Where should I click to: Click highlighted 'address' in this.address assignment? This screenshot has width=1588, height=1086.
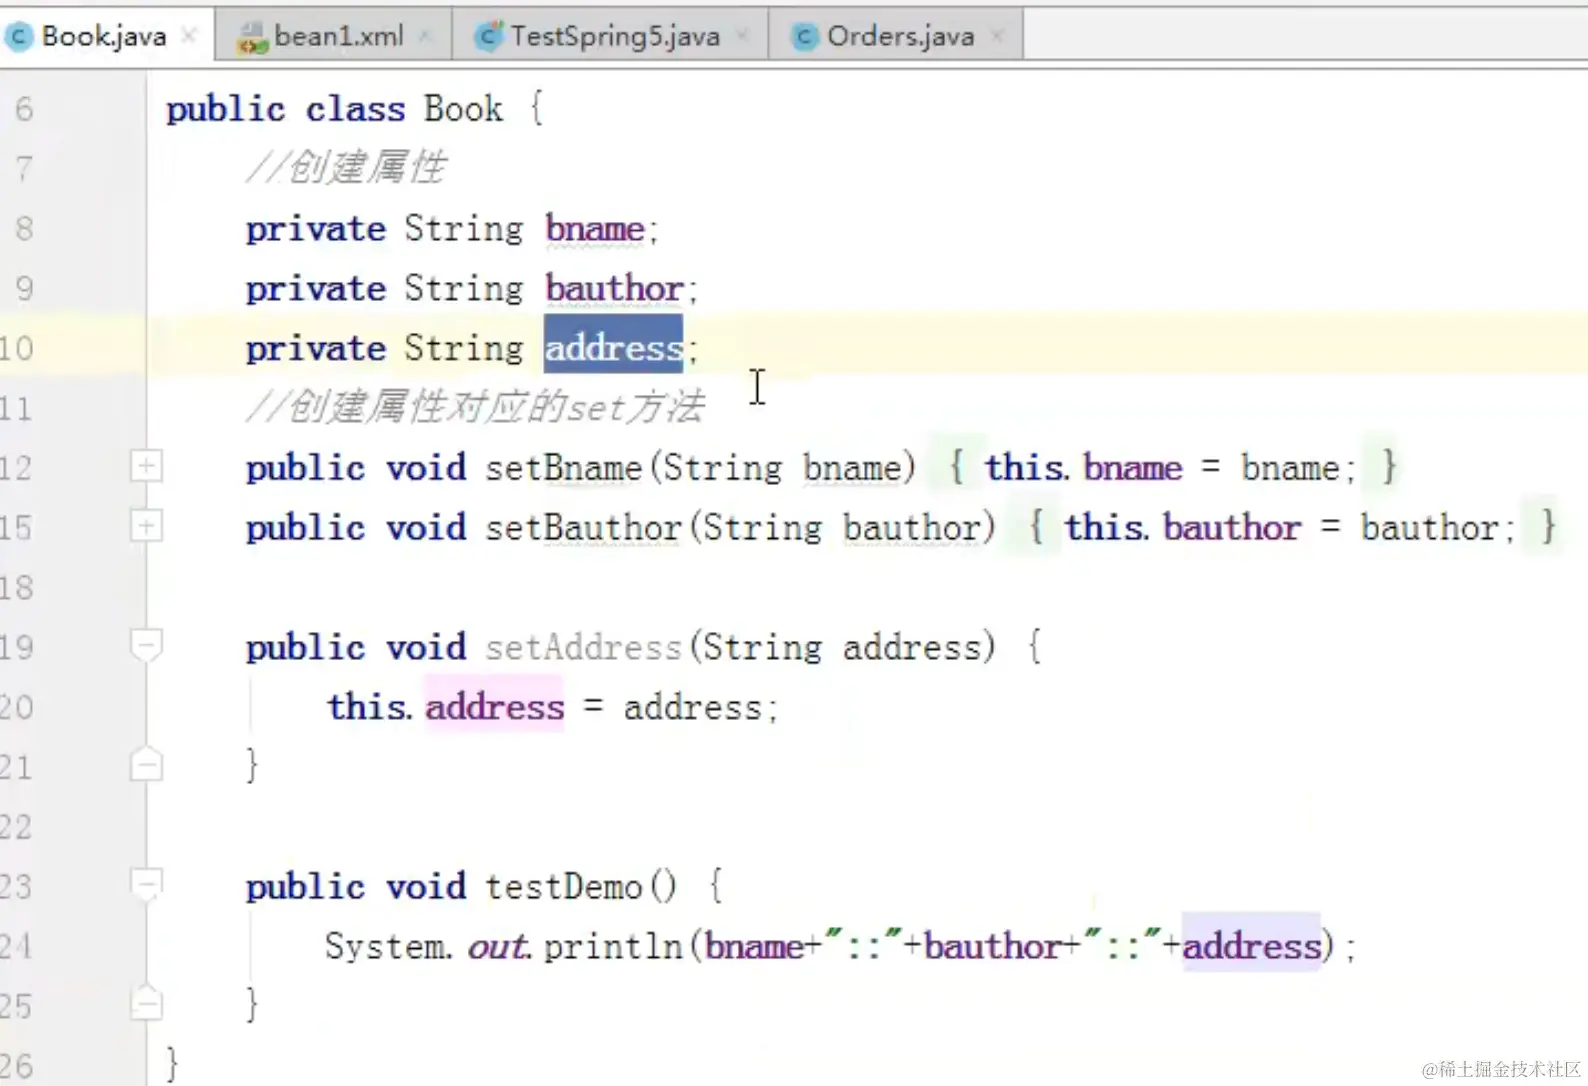[x=495, y=707]
